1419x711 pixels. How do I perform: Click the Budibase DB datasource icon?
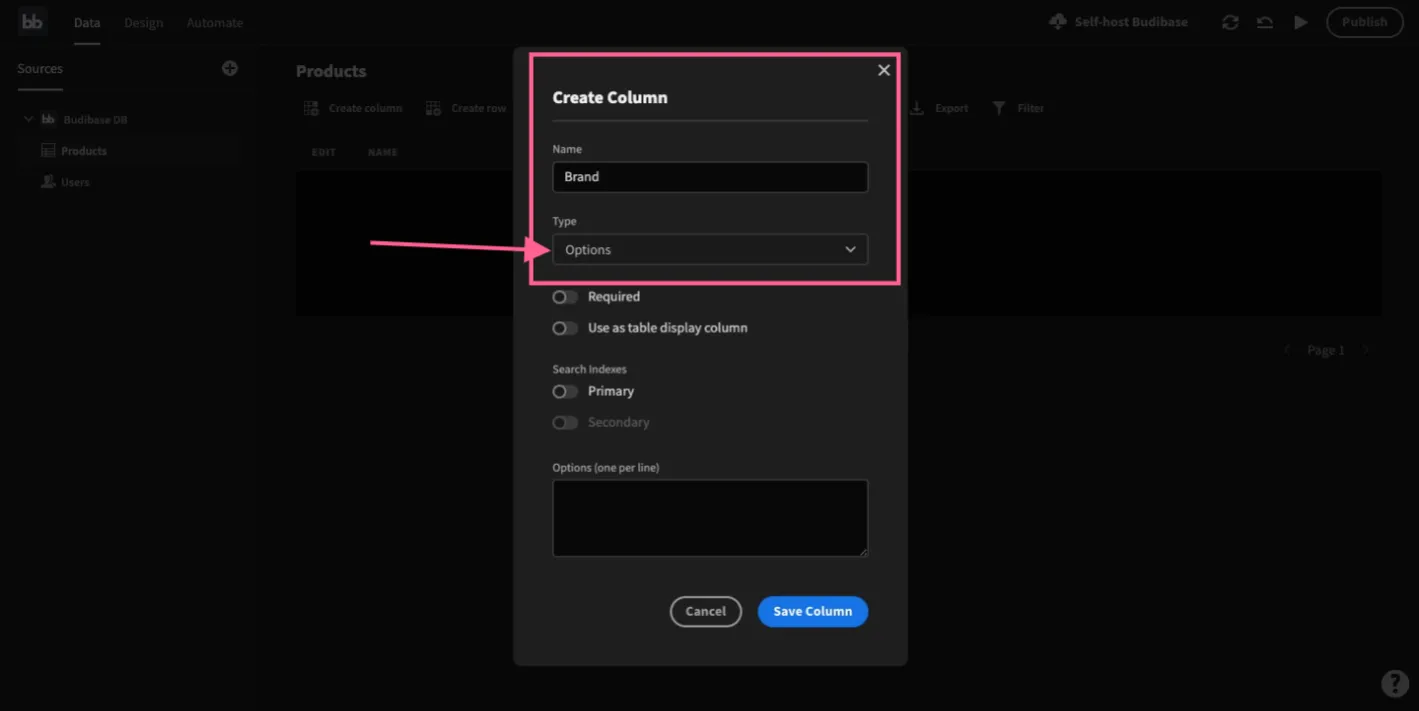pyautogui.click(x=48, y=119)
